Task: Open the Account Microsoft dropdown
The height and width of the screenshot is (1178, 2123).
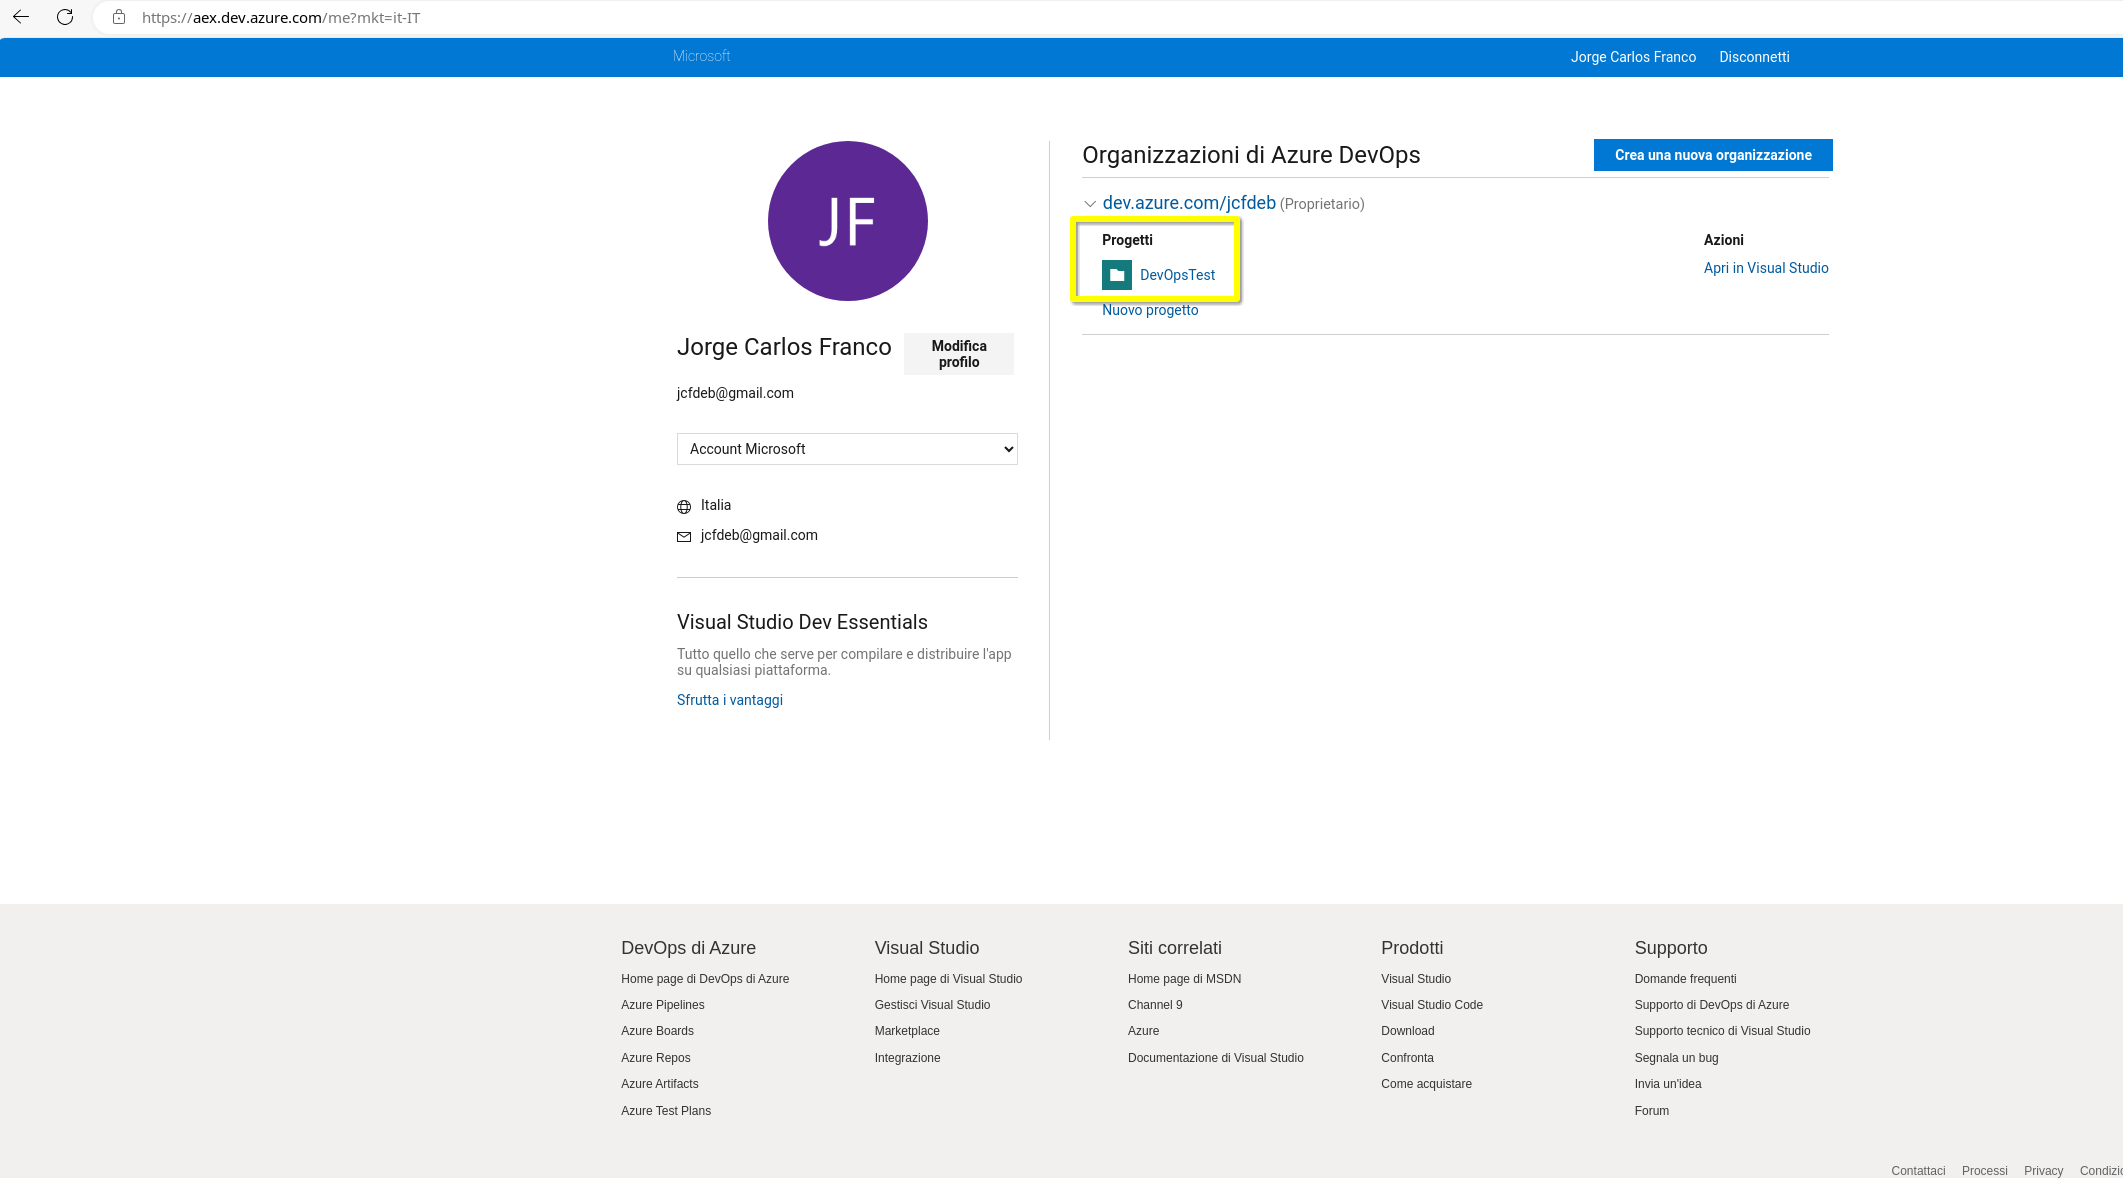Action: 848,448
